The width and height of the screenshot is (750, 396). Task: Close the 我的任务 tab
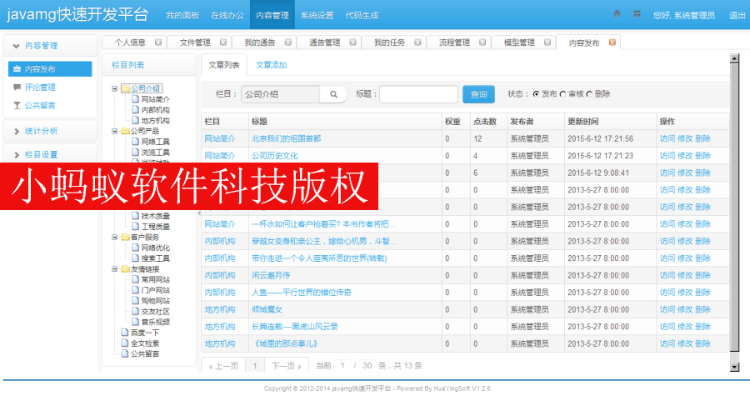(x=418, y=43)
